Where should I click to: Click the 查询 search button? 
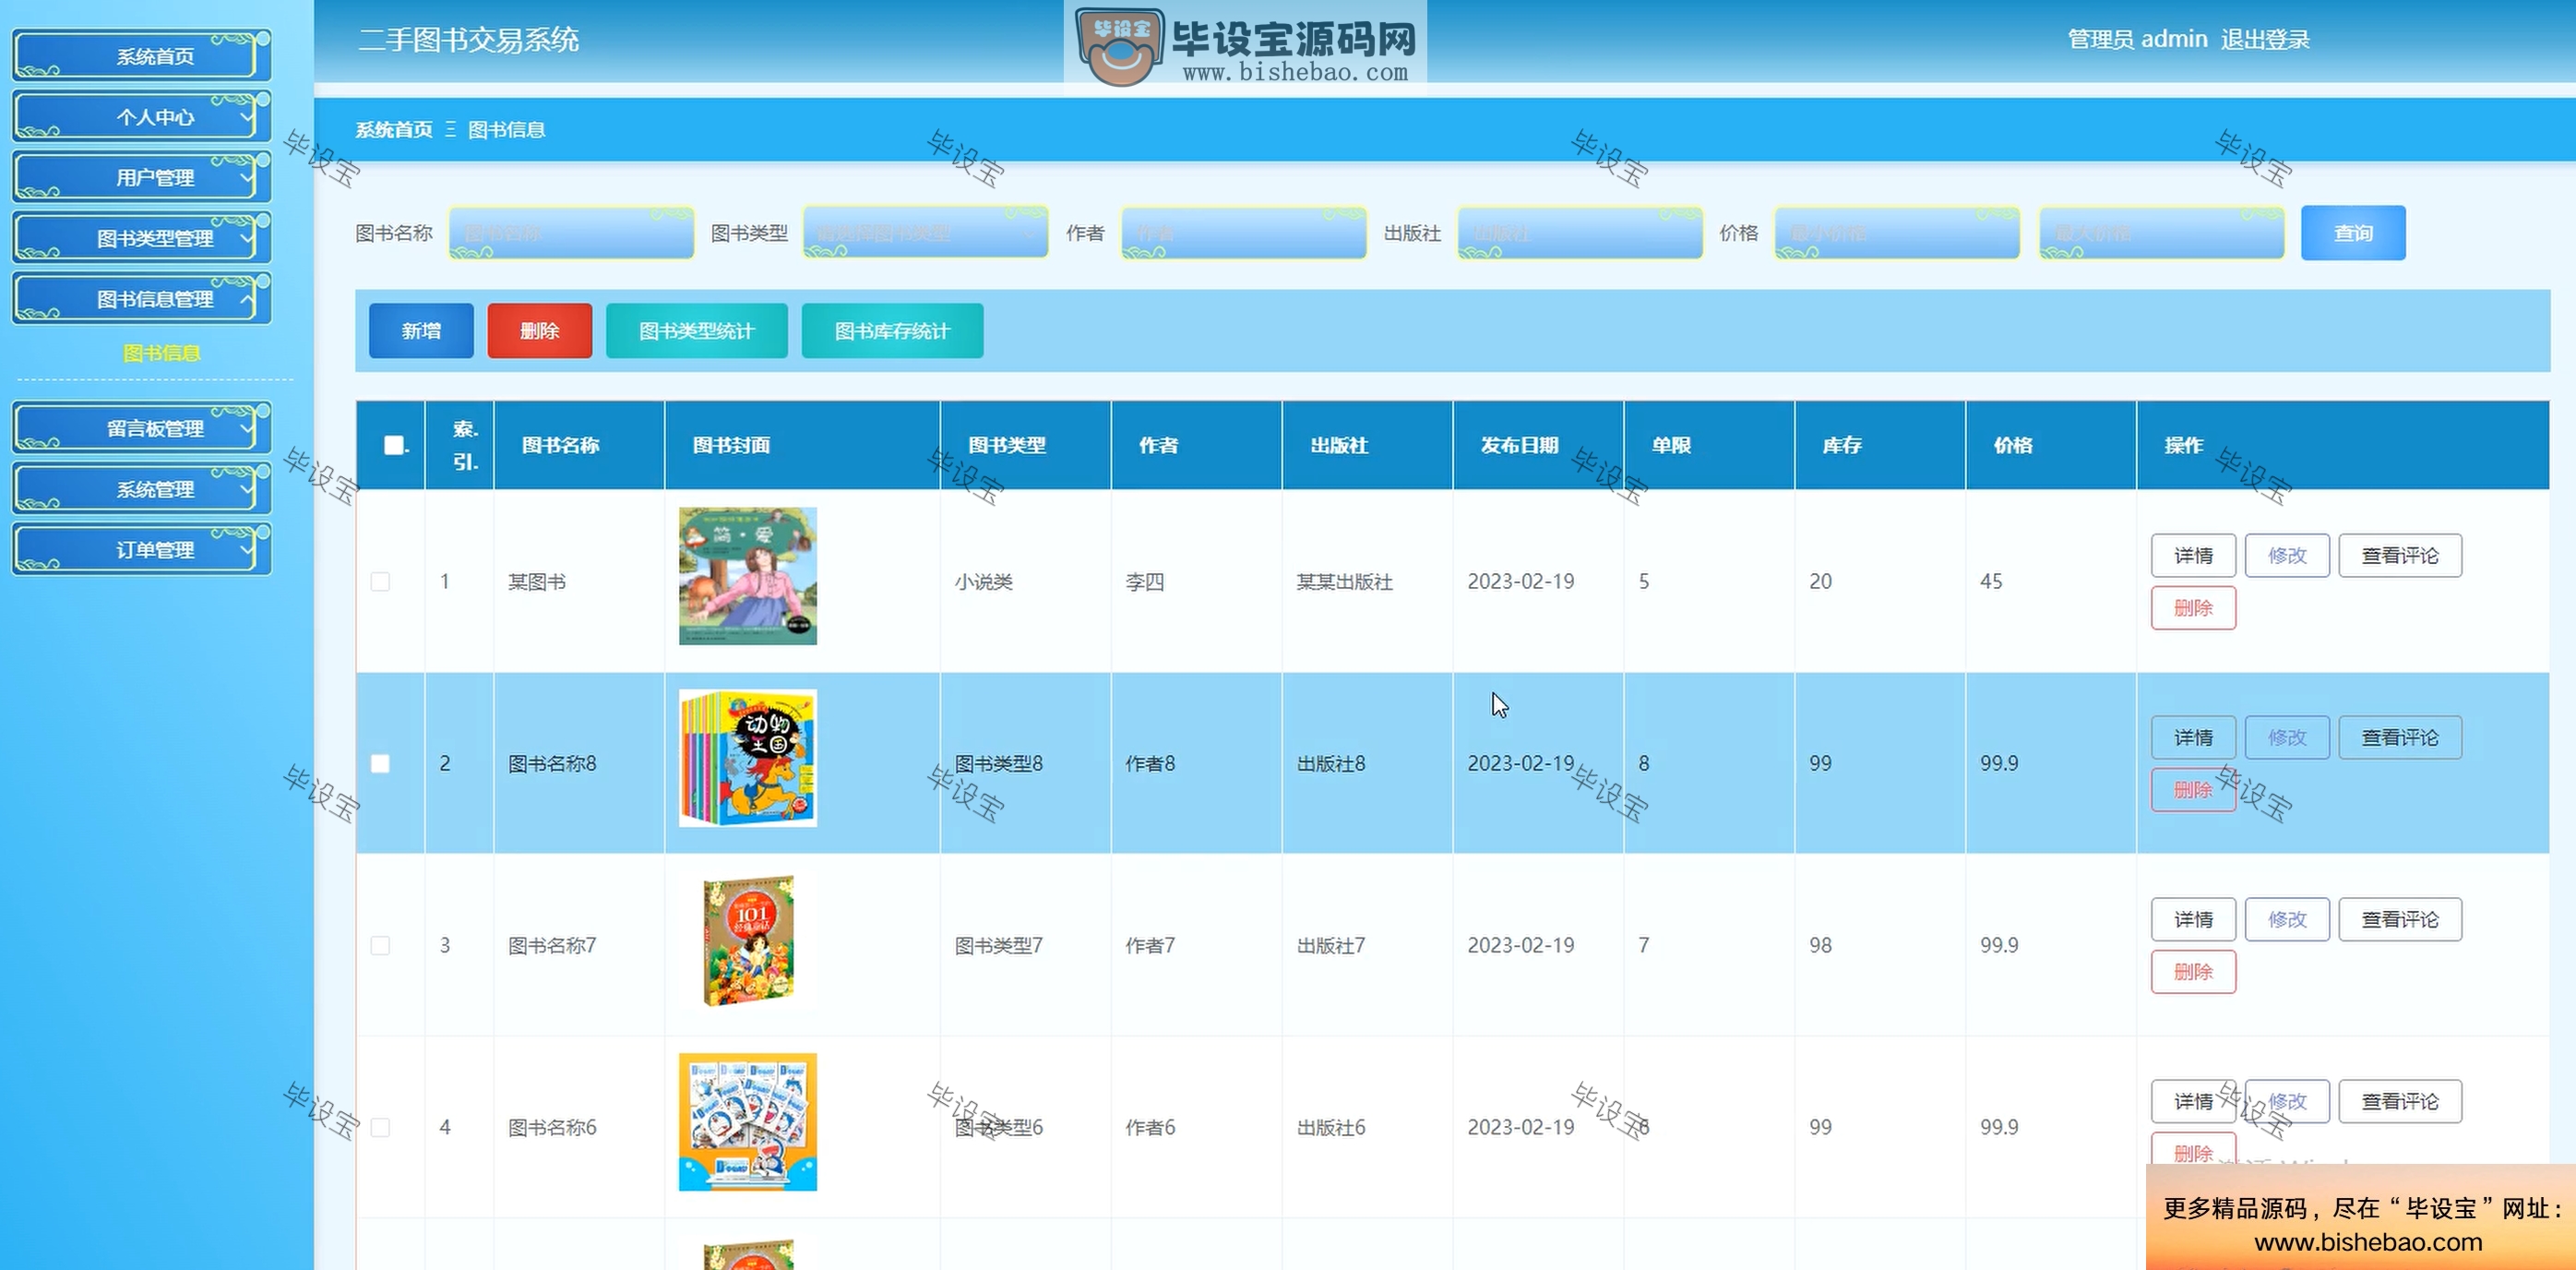click(2353, 233)
